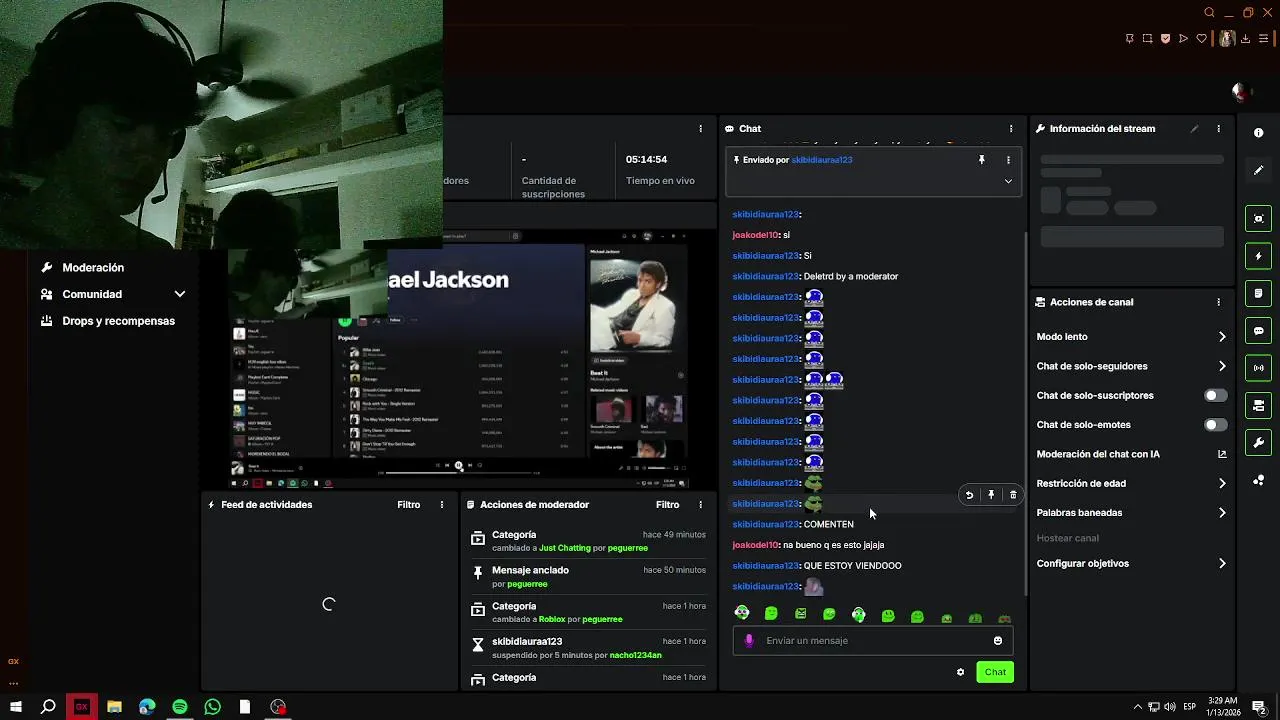Open Información del stream three-dot menu

1218,129
